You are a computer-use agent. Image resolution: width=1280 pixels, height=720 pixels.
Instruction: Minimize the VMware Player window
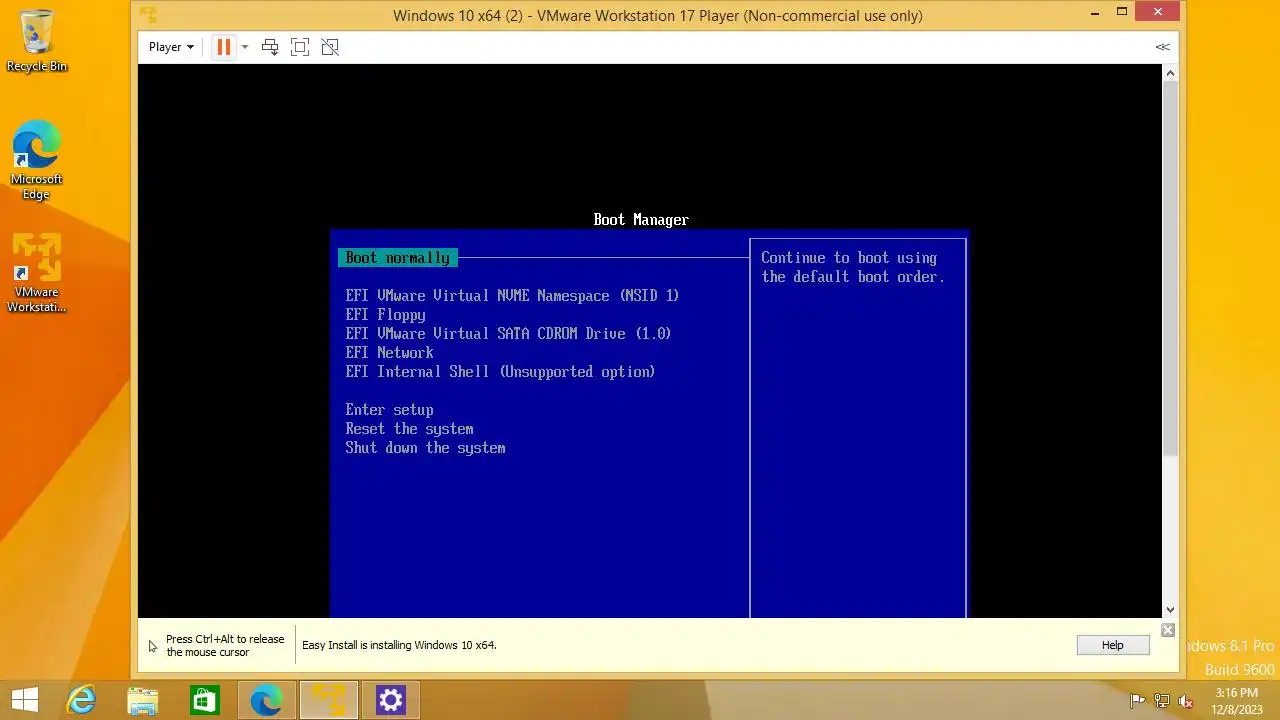tap(1093, 12)
